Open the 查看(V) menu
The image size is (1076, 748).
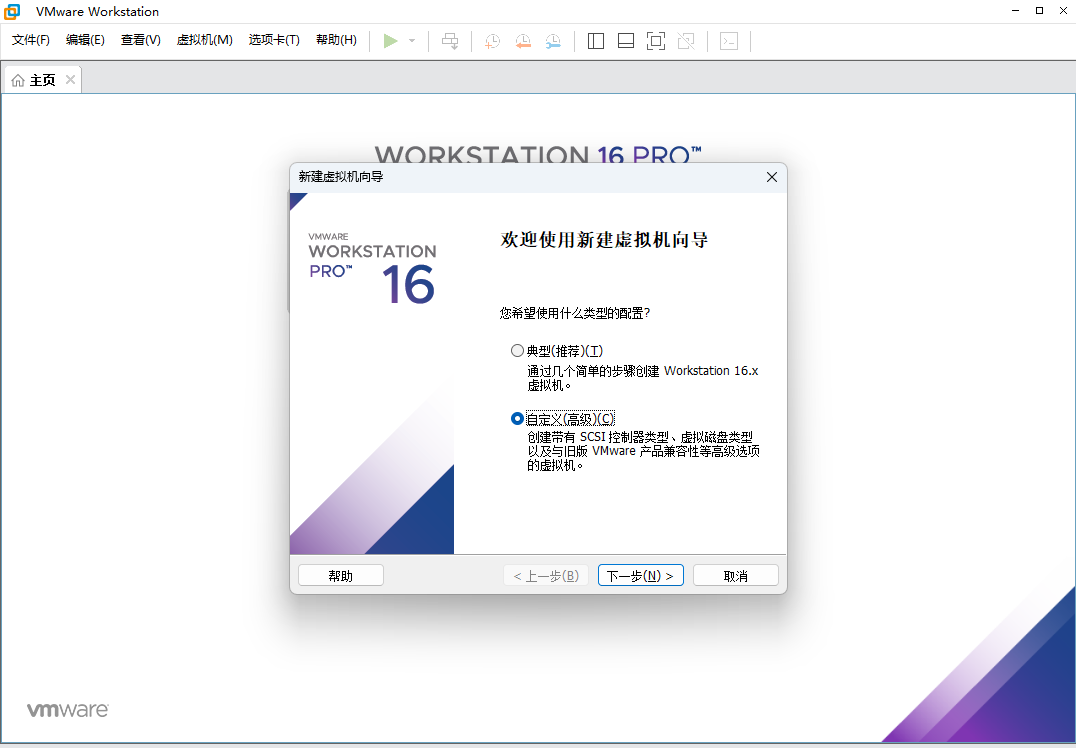pos(141,40)
